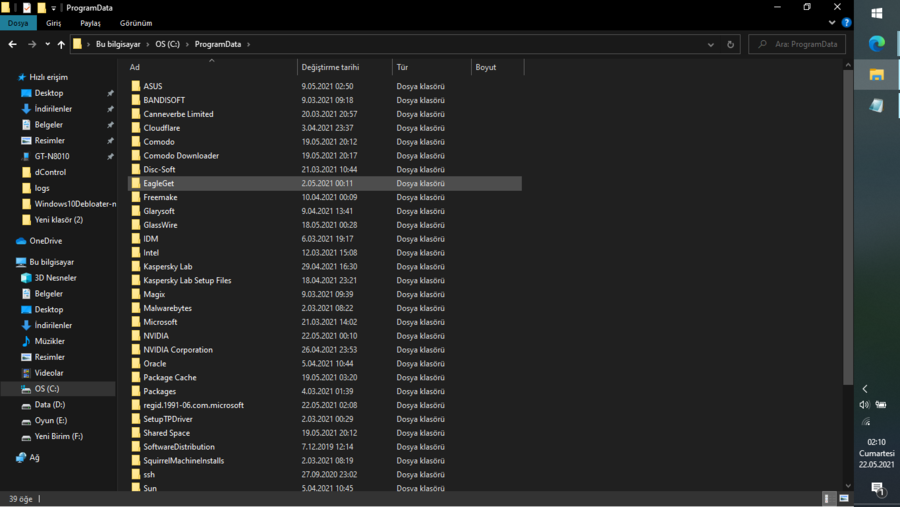The width and height of the screenshot is (900, 507).
Task: Open notification center icon
Action: point(876,489)
